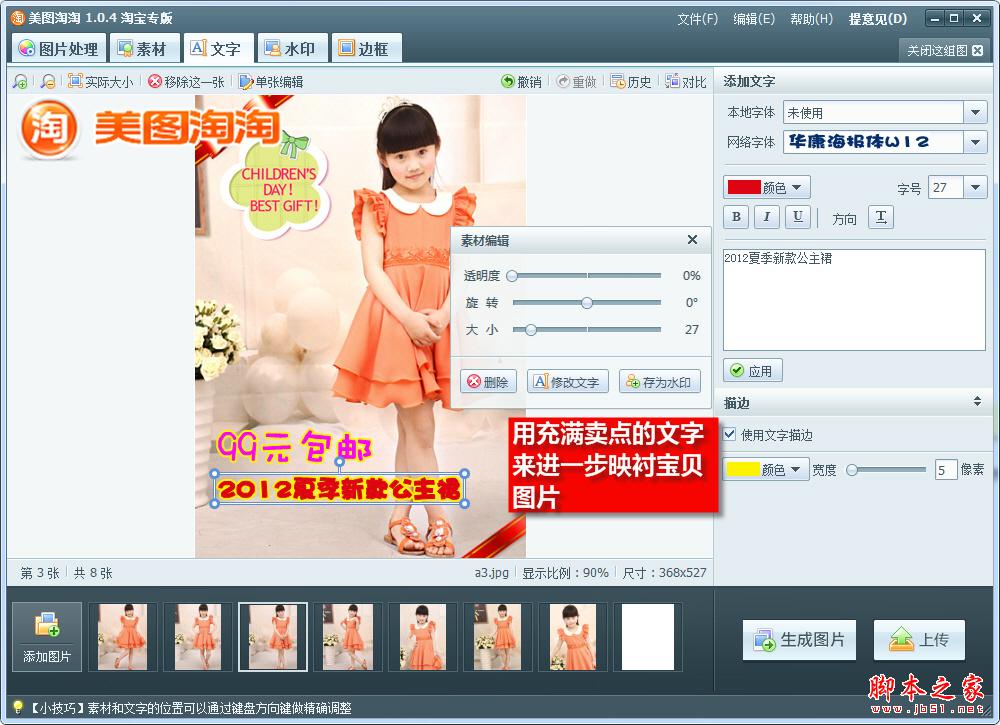The image size is (1000, 725).
Task: Select the 99元包邮 text on canvas
Action: point(294,445)
